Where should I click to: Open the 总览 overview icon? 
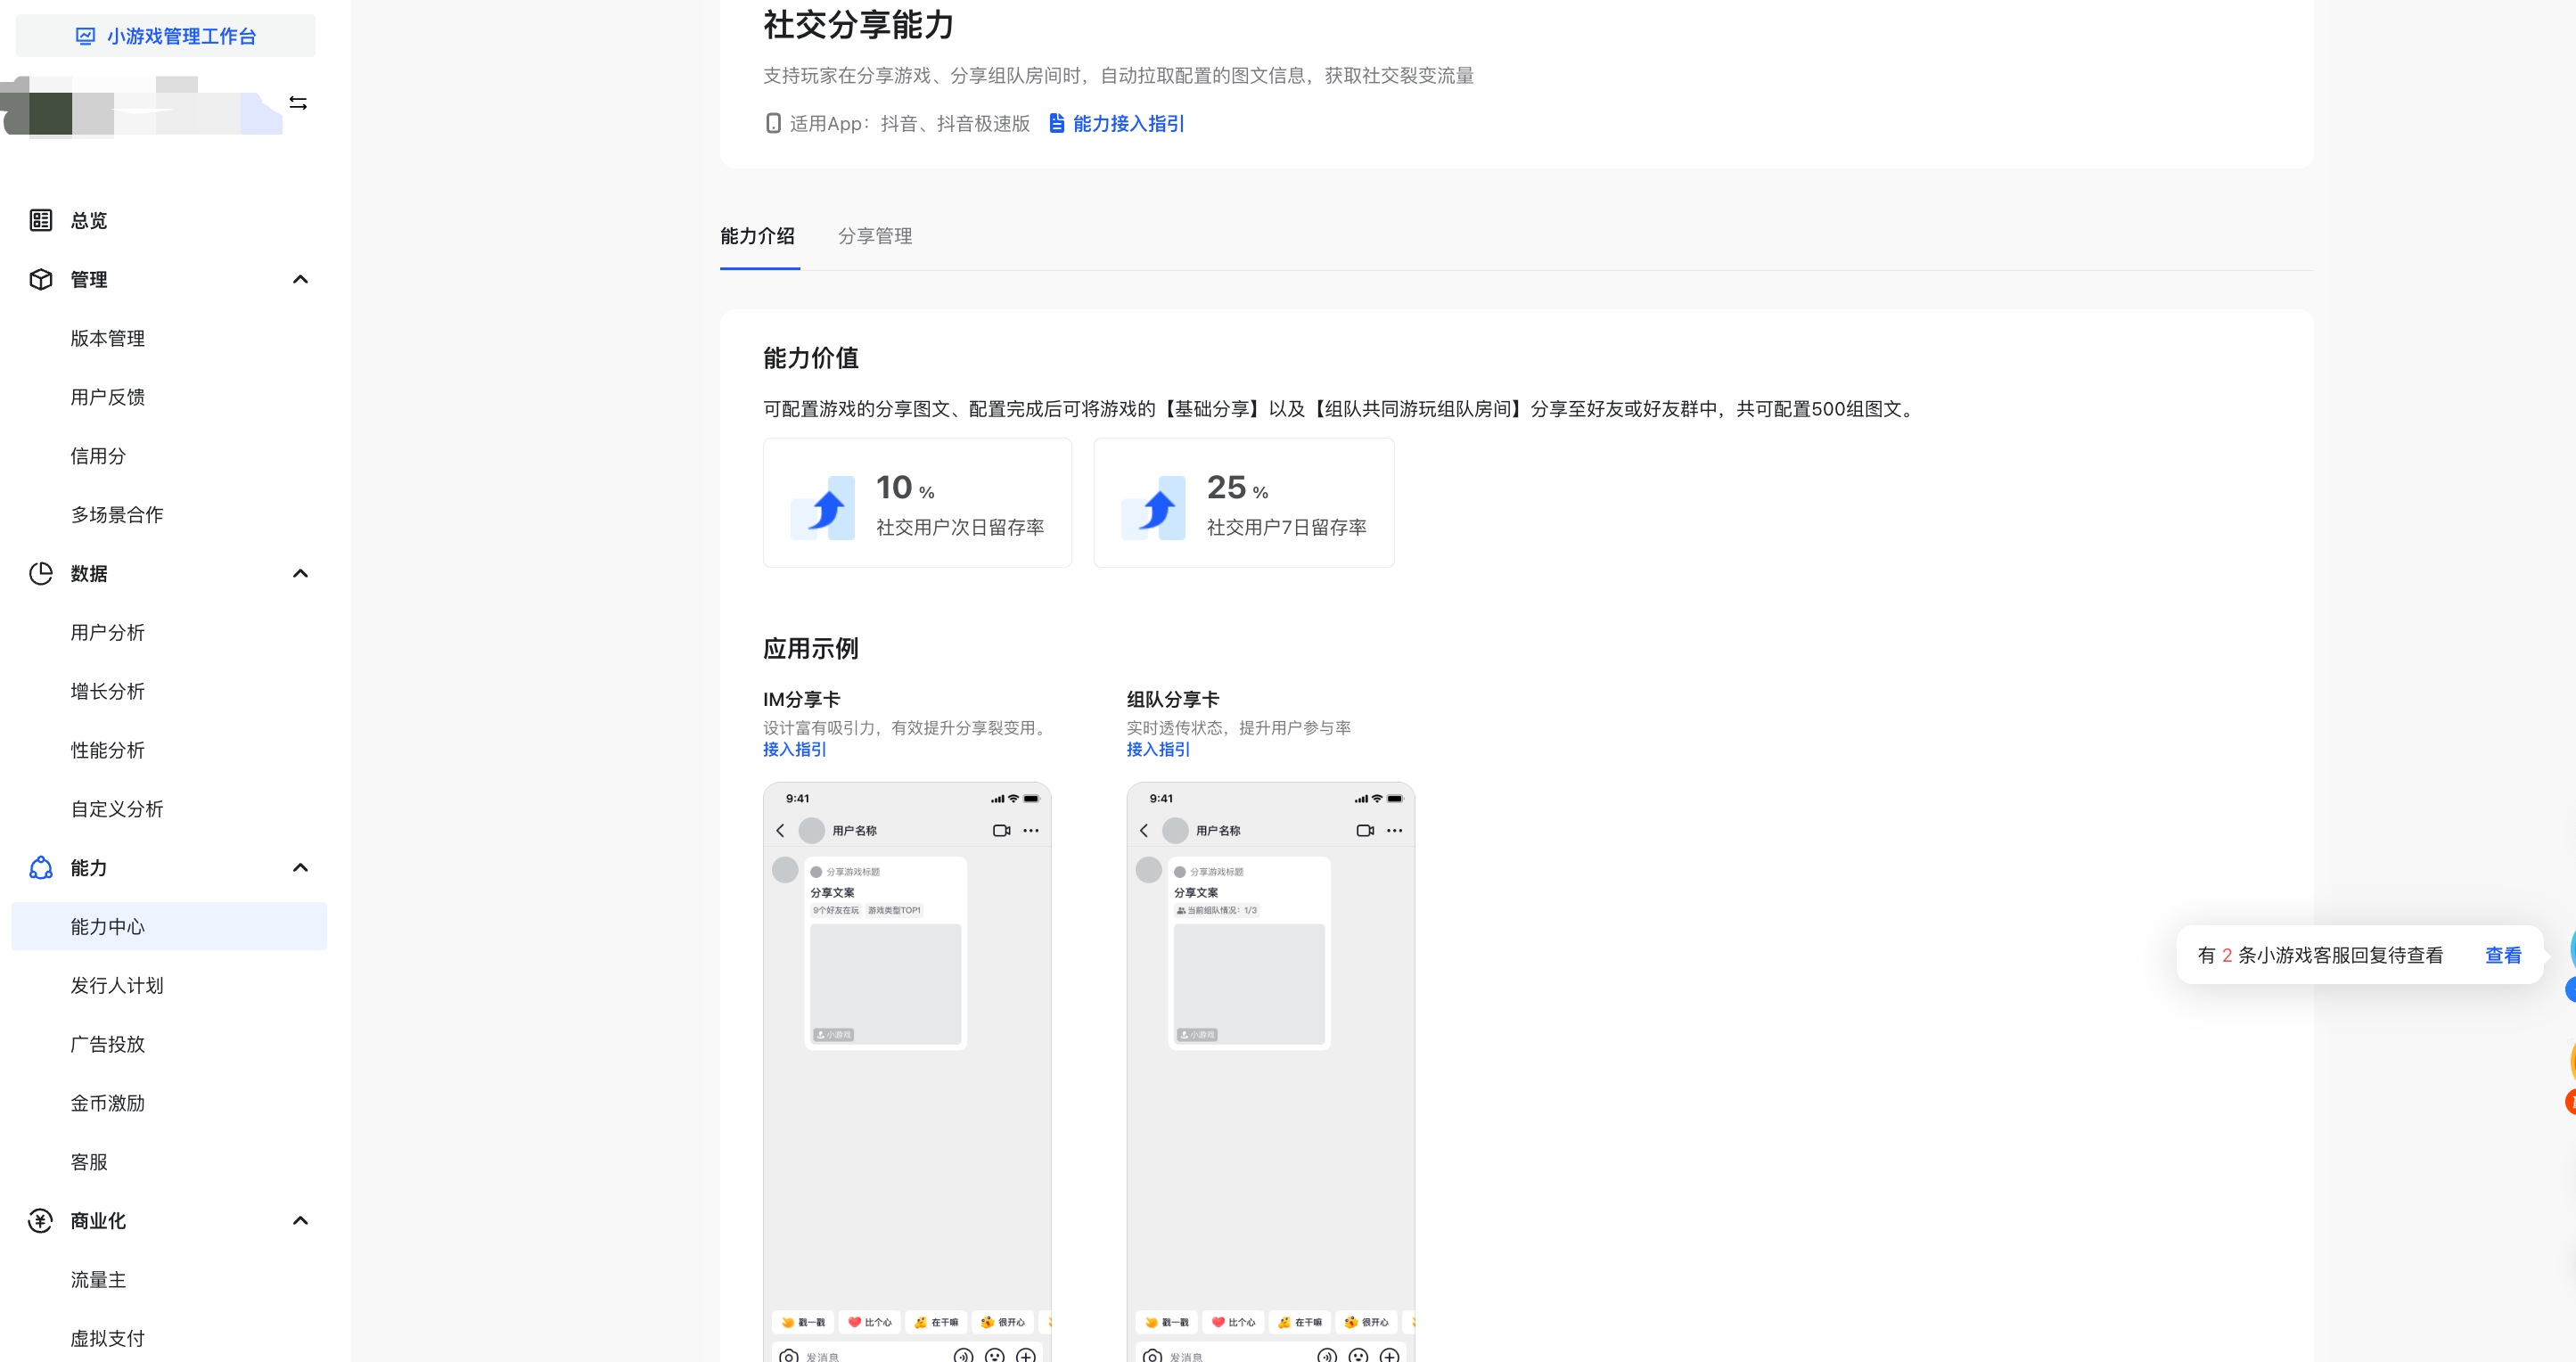pyautogui.click(x=41, y=220)
